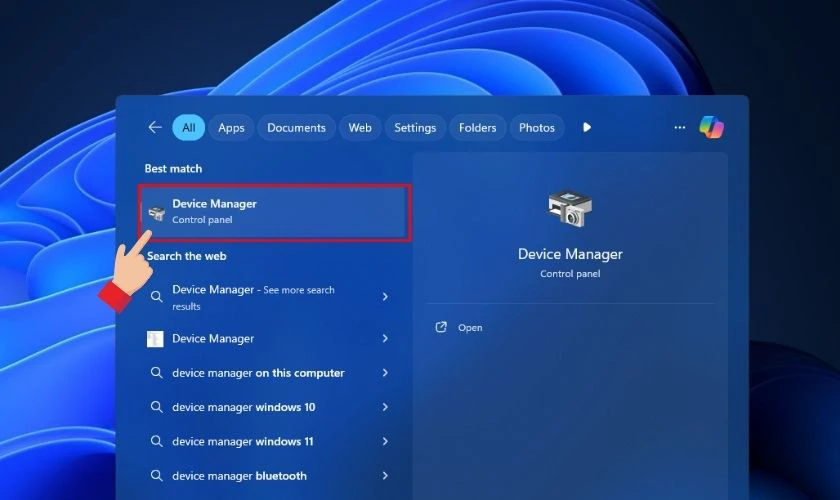The width and height of the screenshot is (840, 500).
Task: Open the three-dot options menu
Action: point(680,128)
